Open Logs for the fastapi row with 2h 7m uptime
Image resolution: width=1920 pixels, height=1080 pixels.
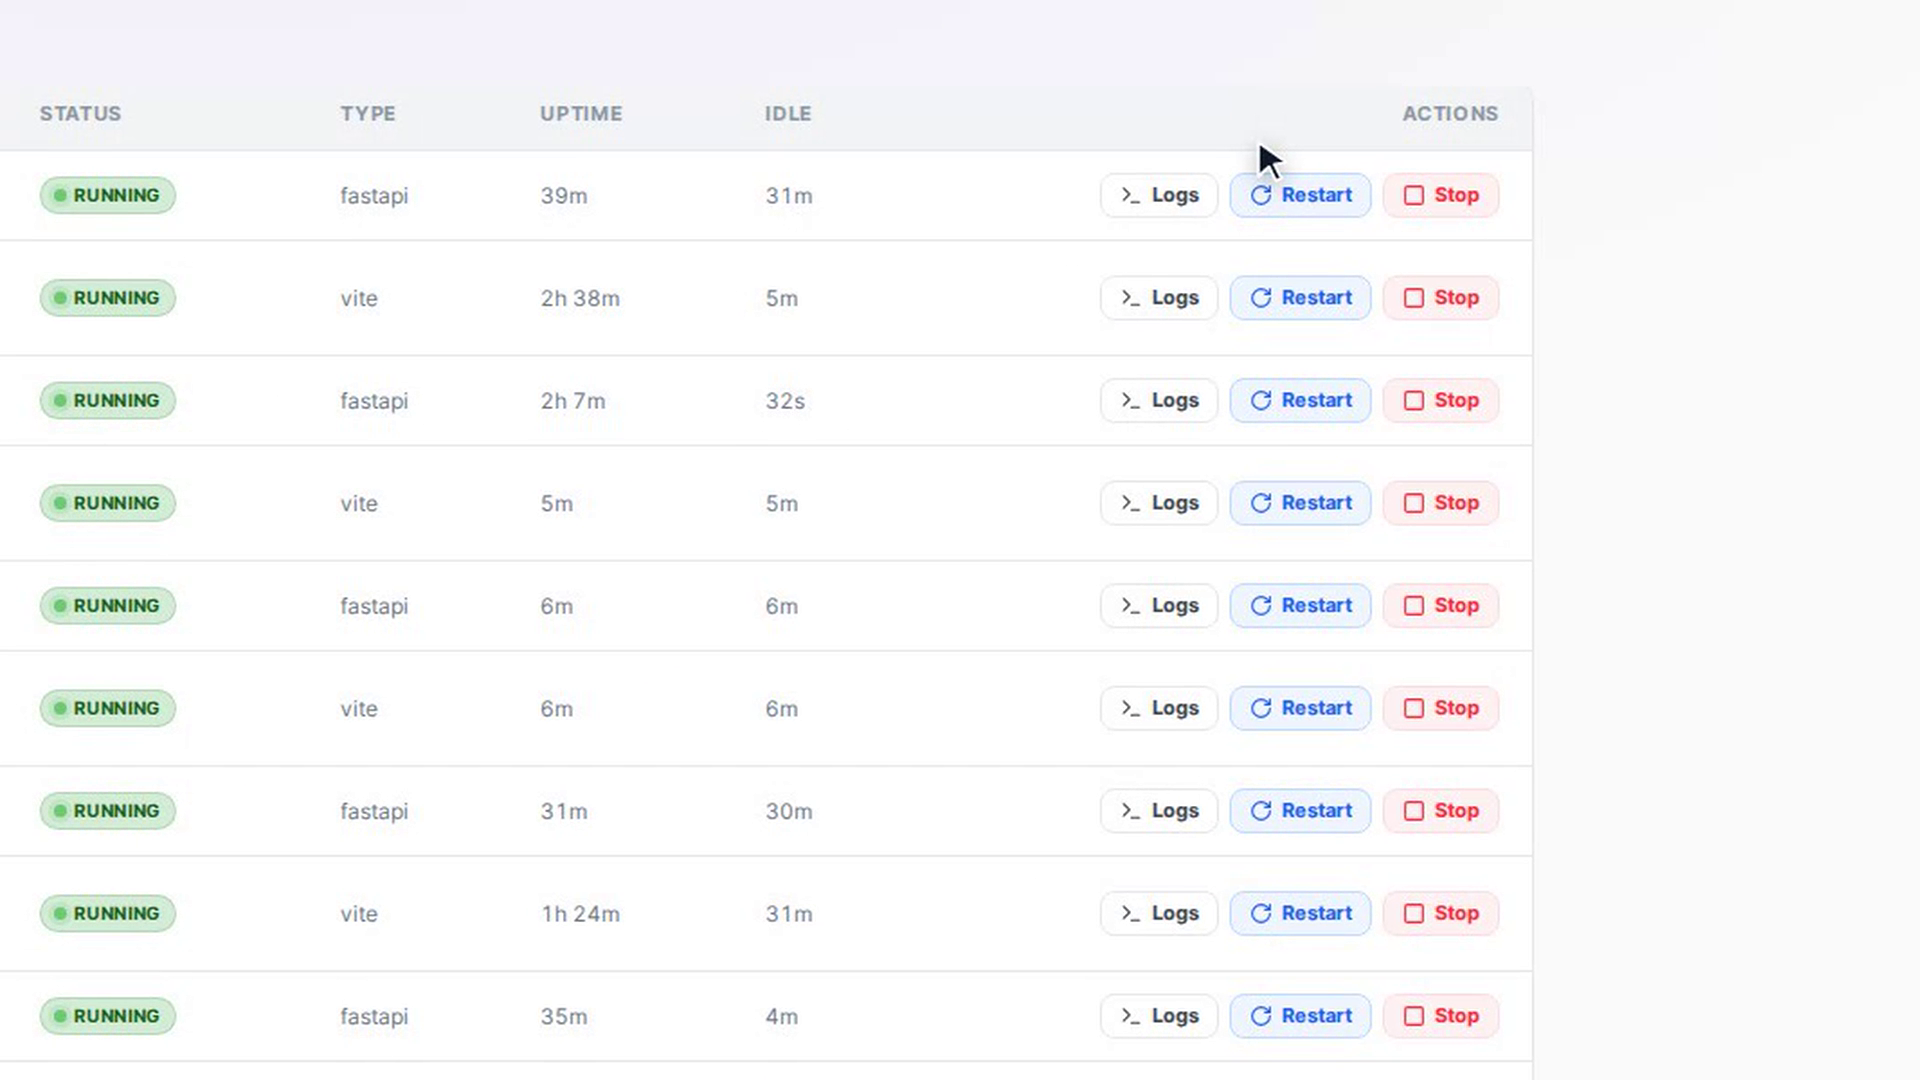coord(1159,400)
